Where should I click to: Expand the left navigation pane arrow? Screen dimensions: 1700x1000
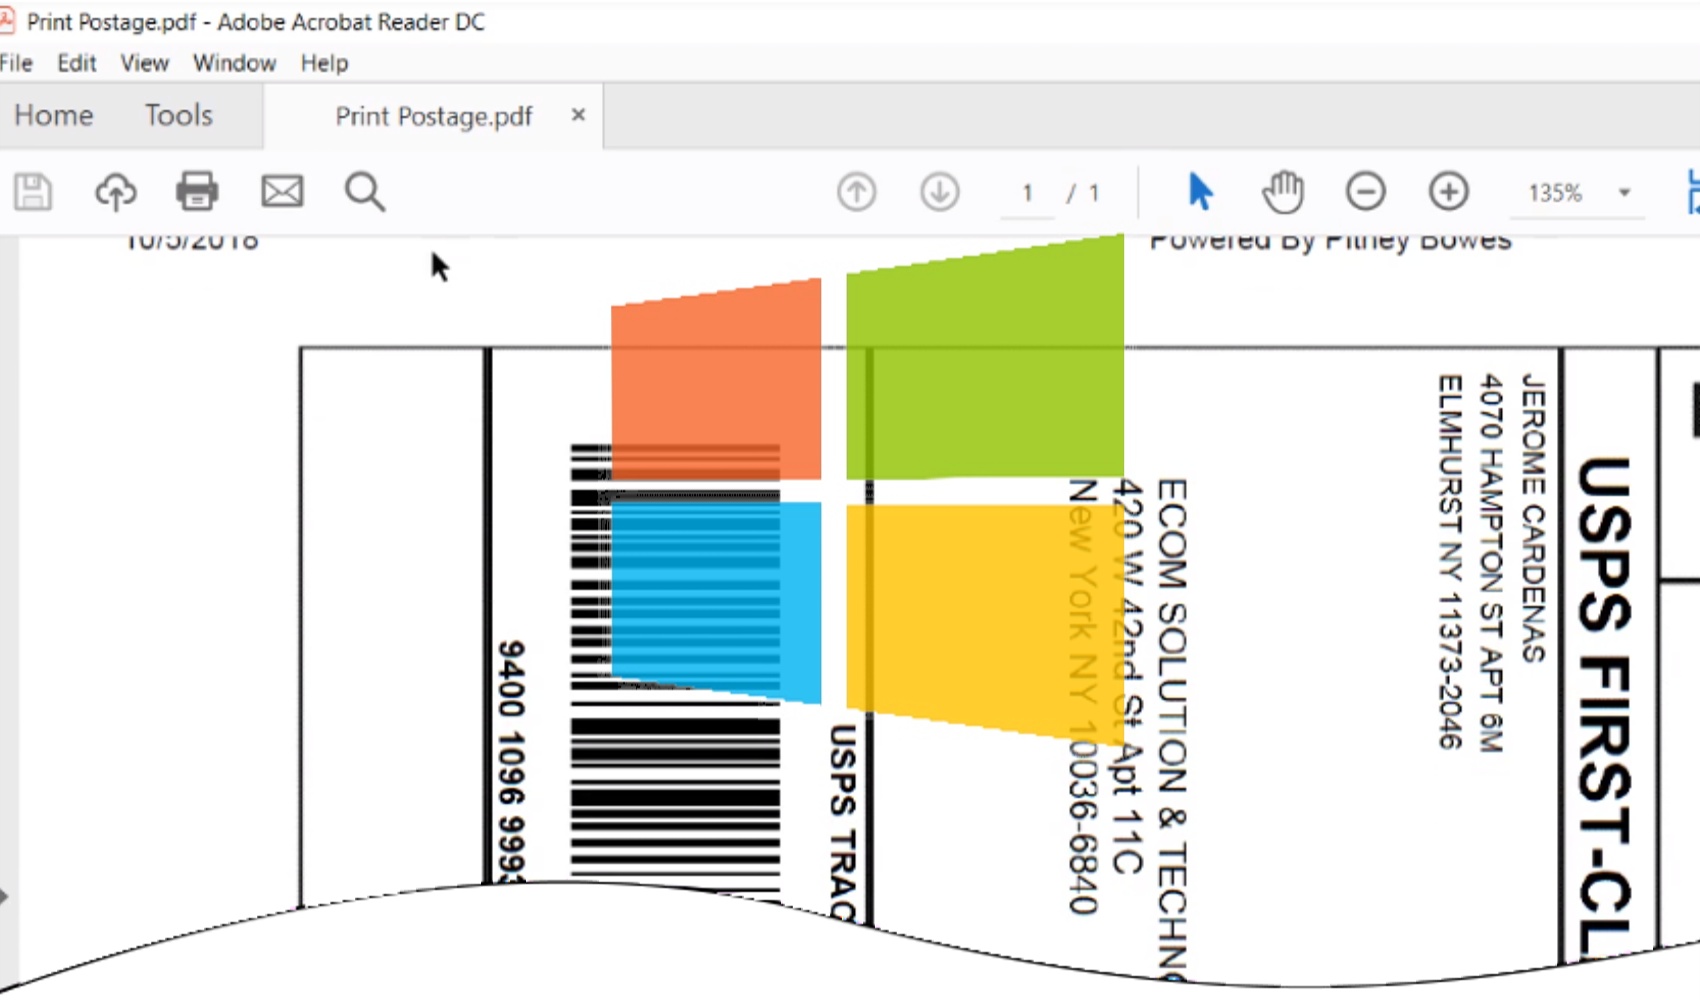tap(5, 896)
